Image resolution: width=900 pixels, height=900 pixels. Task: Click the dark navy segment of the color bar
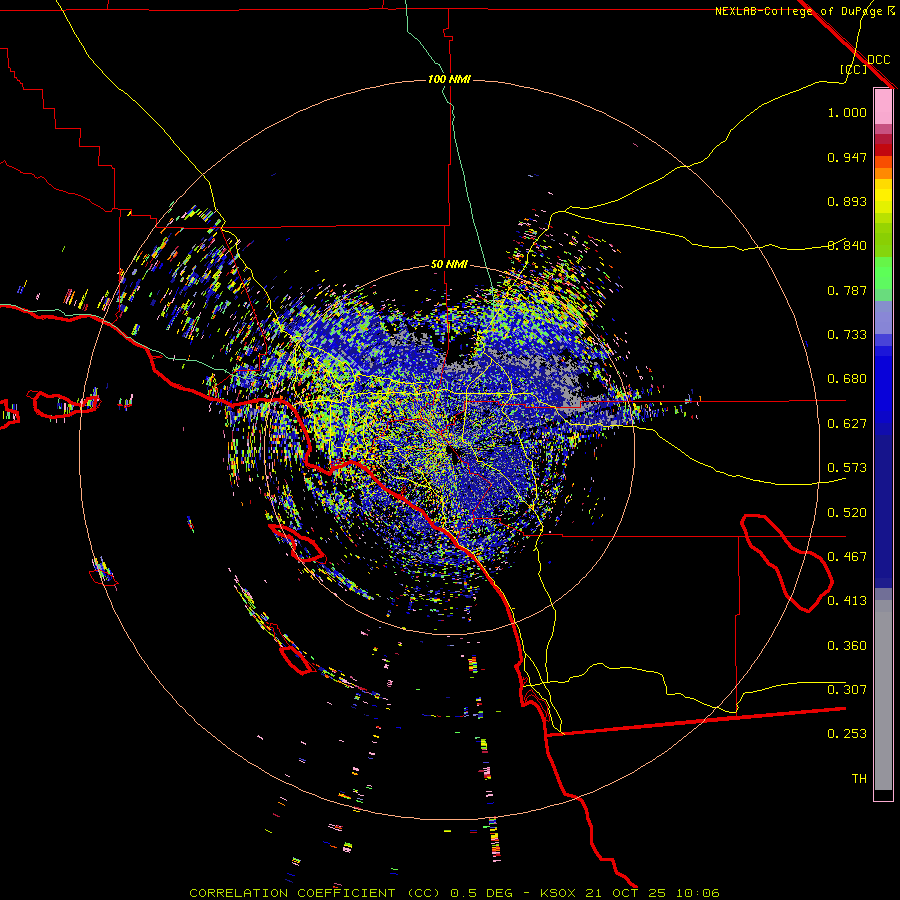(x=883, y=510)
